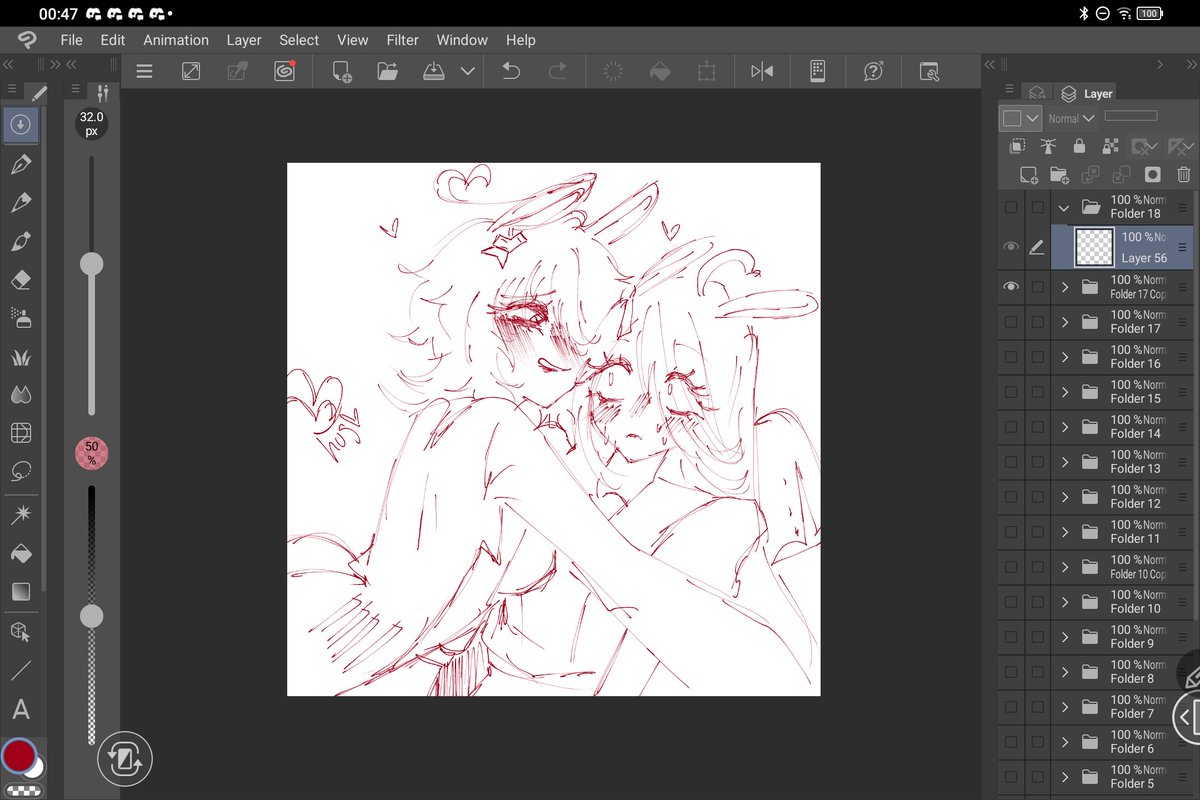Expand Folder 17 chevron

tap(1065, 322)
